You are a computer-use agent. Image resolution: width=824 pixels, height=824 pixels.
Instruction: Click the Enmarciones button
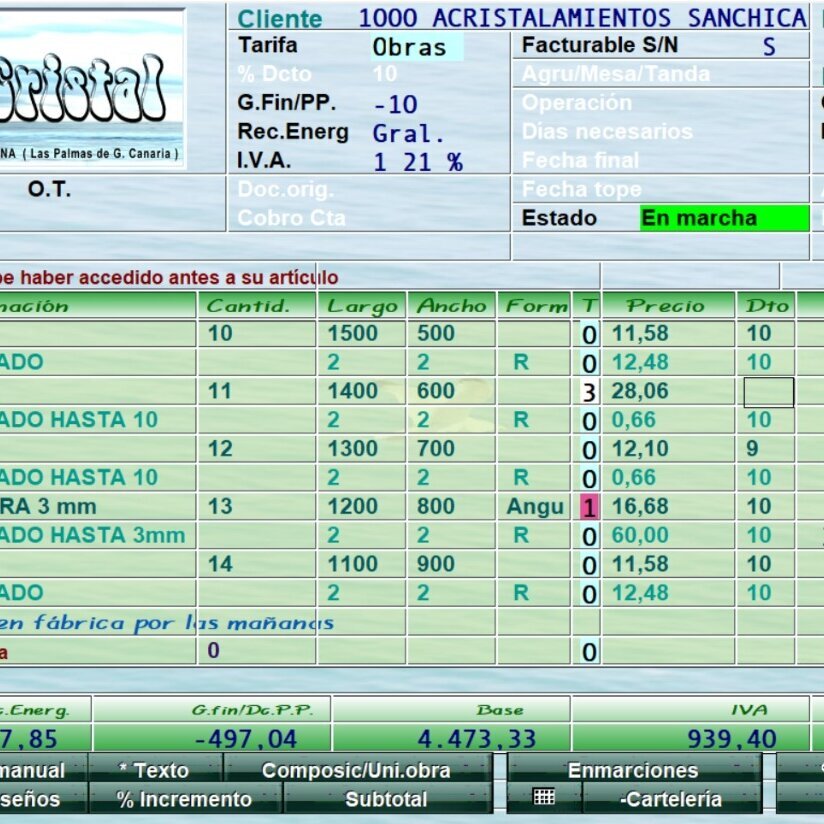[633, 770]
